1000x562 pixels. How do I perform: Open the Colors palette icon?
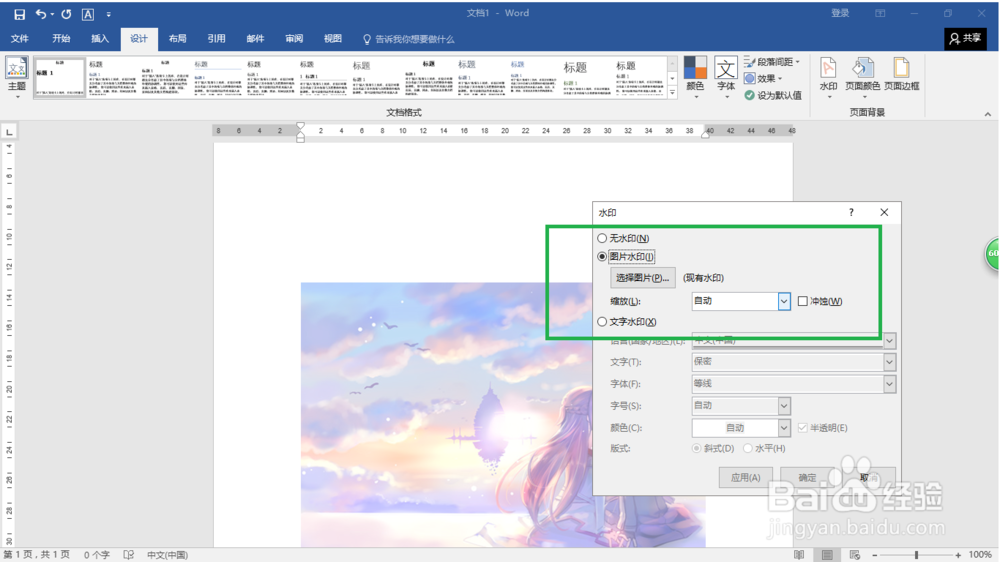(695, 68)
